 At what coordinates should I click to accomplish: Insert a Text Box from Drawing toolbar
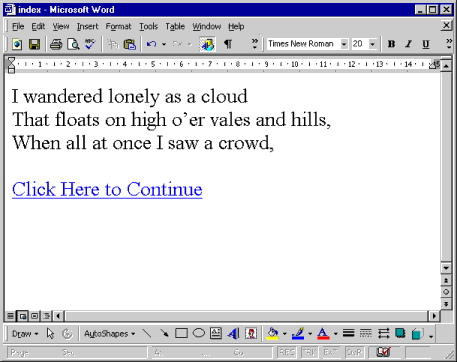pyautogui.click(x=216, y=334)
